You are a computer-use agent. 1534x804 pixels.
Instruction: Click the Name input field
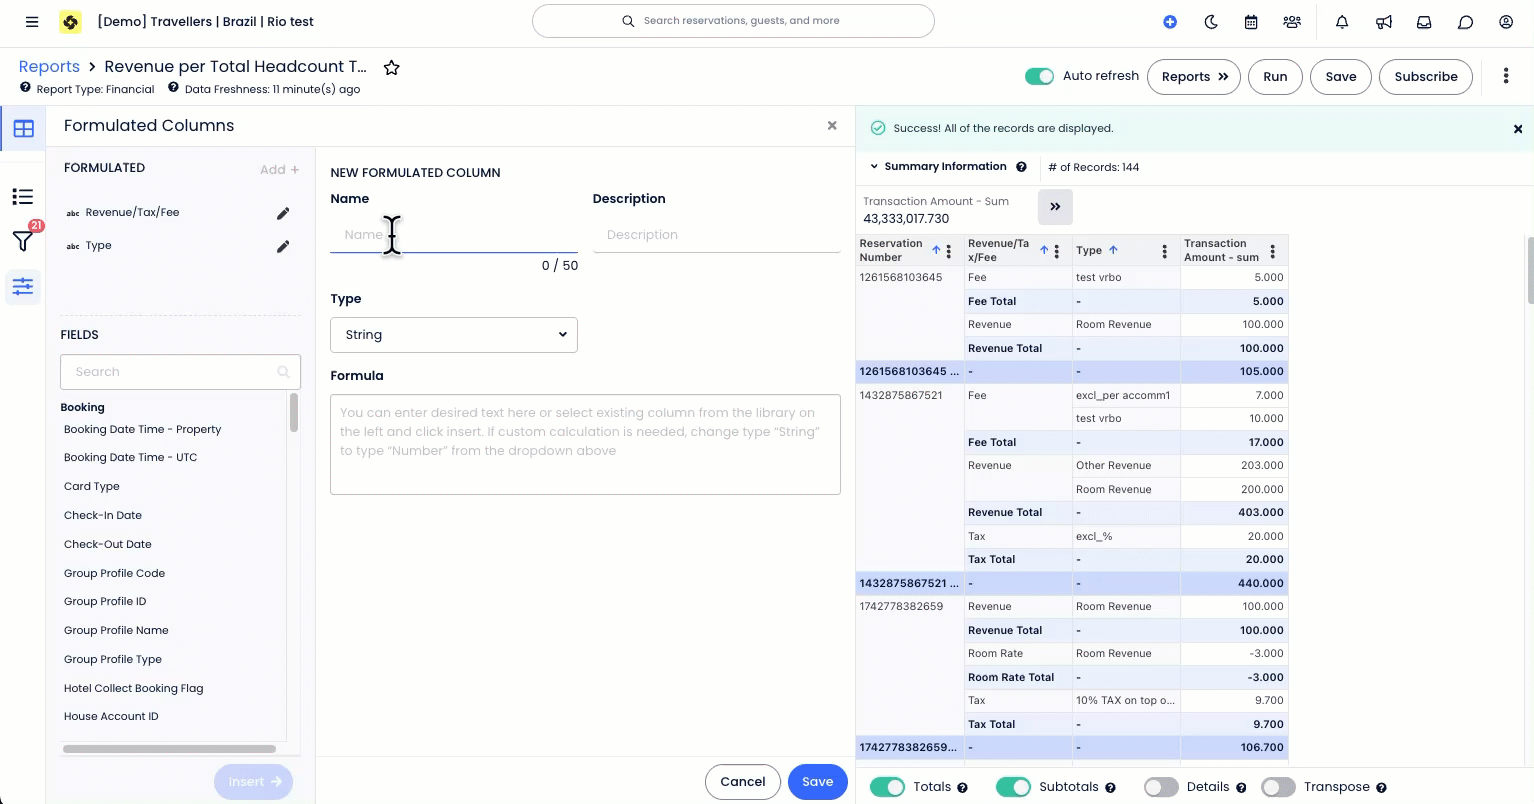(453, 234)
